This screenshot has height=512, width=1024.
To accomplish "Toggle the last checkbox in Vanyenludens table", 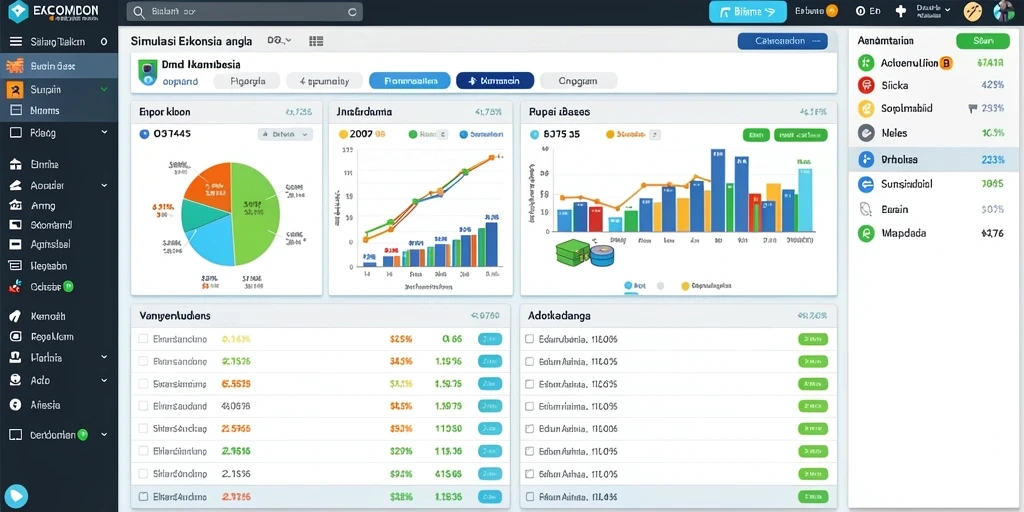I will coord(143,496).
